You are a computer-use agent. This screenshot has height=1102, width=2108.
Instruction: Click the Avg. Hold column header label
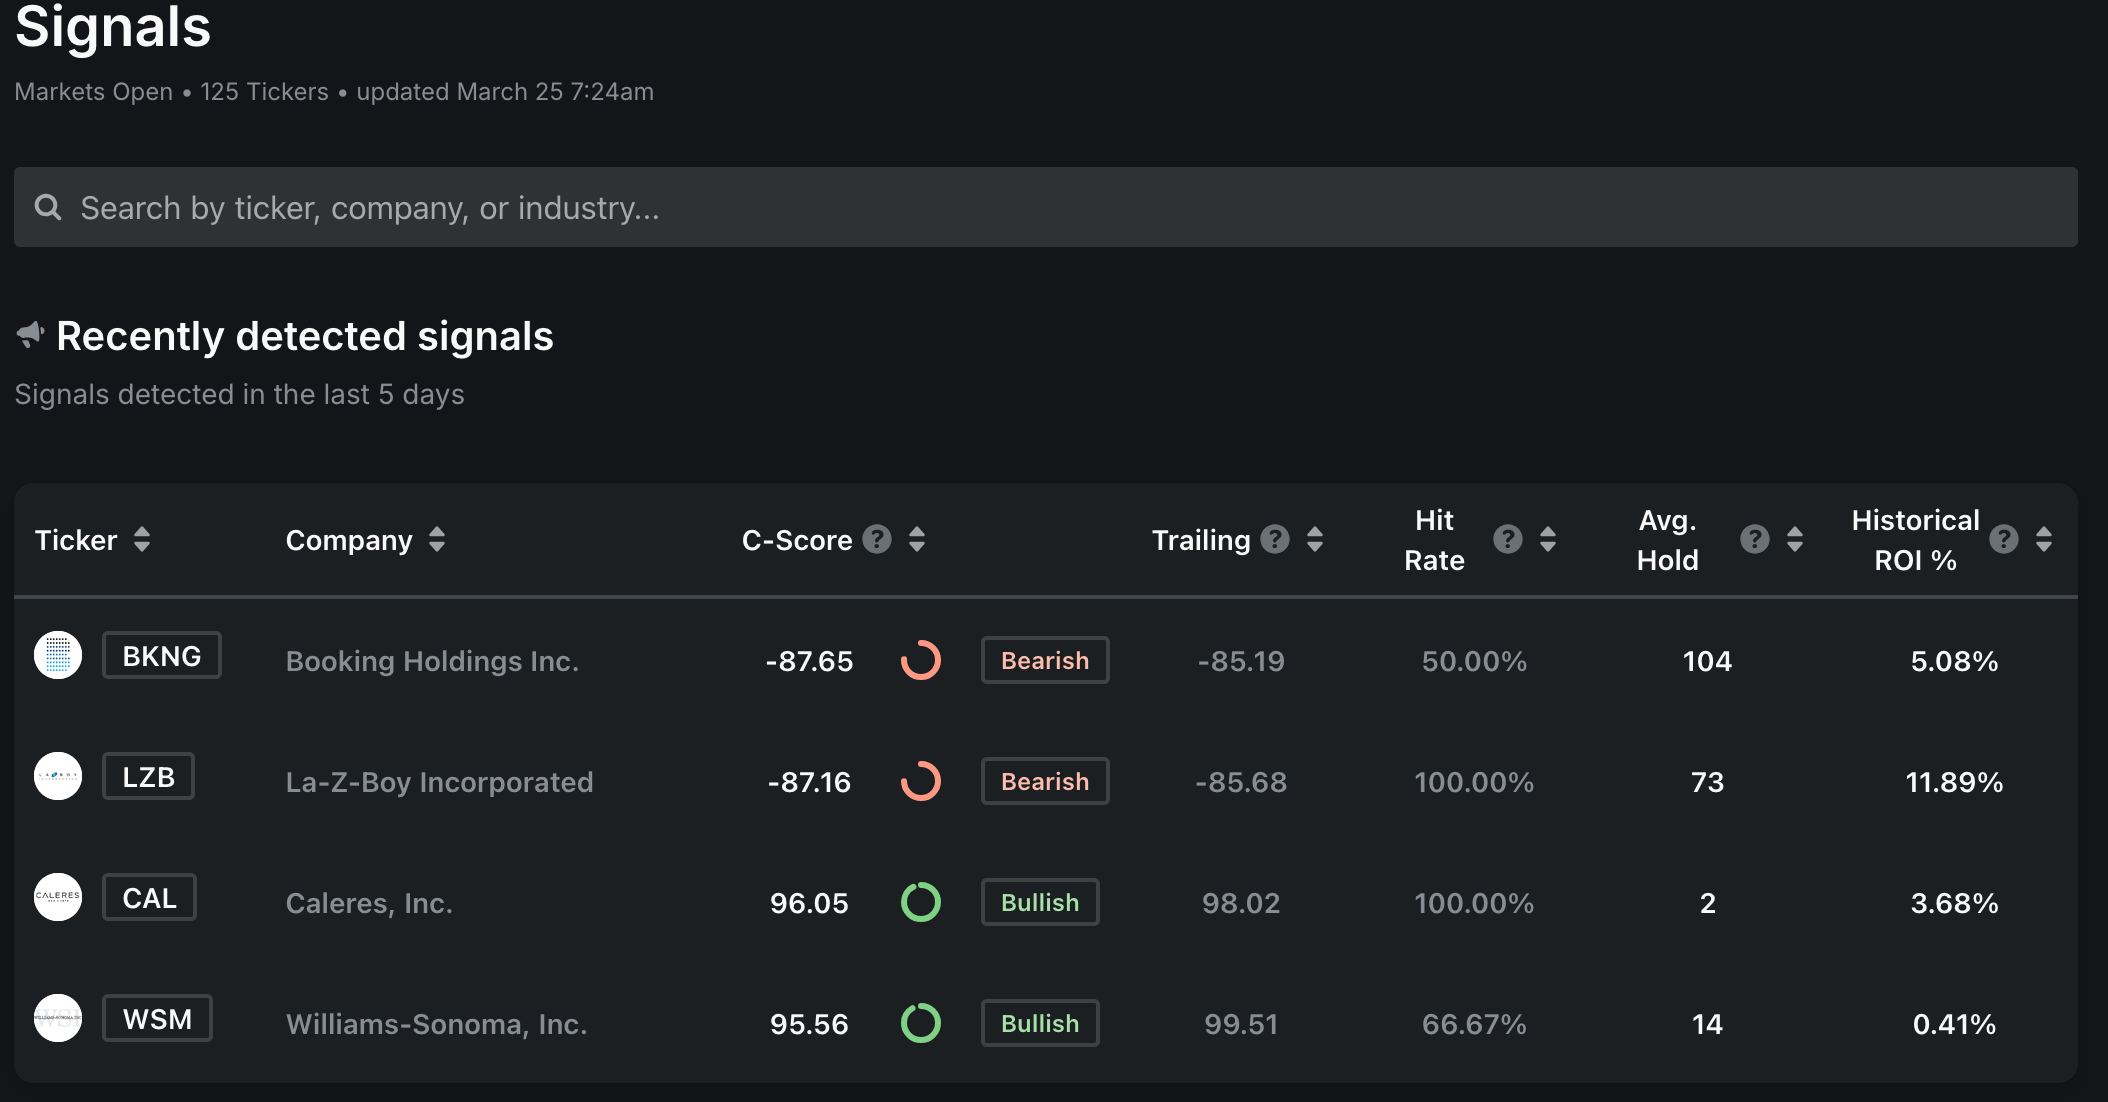[1667, 540]
